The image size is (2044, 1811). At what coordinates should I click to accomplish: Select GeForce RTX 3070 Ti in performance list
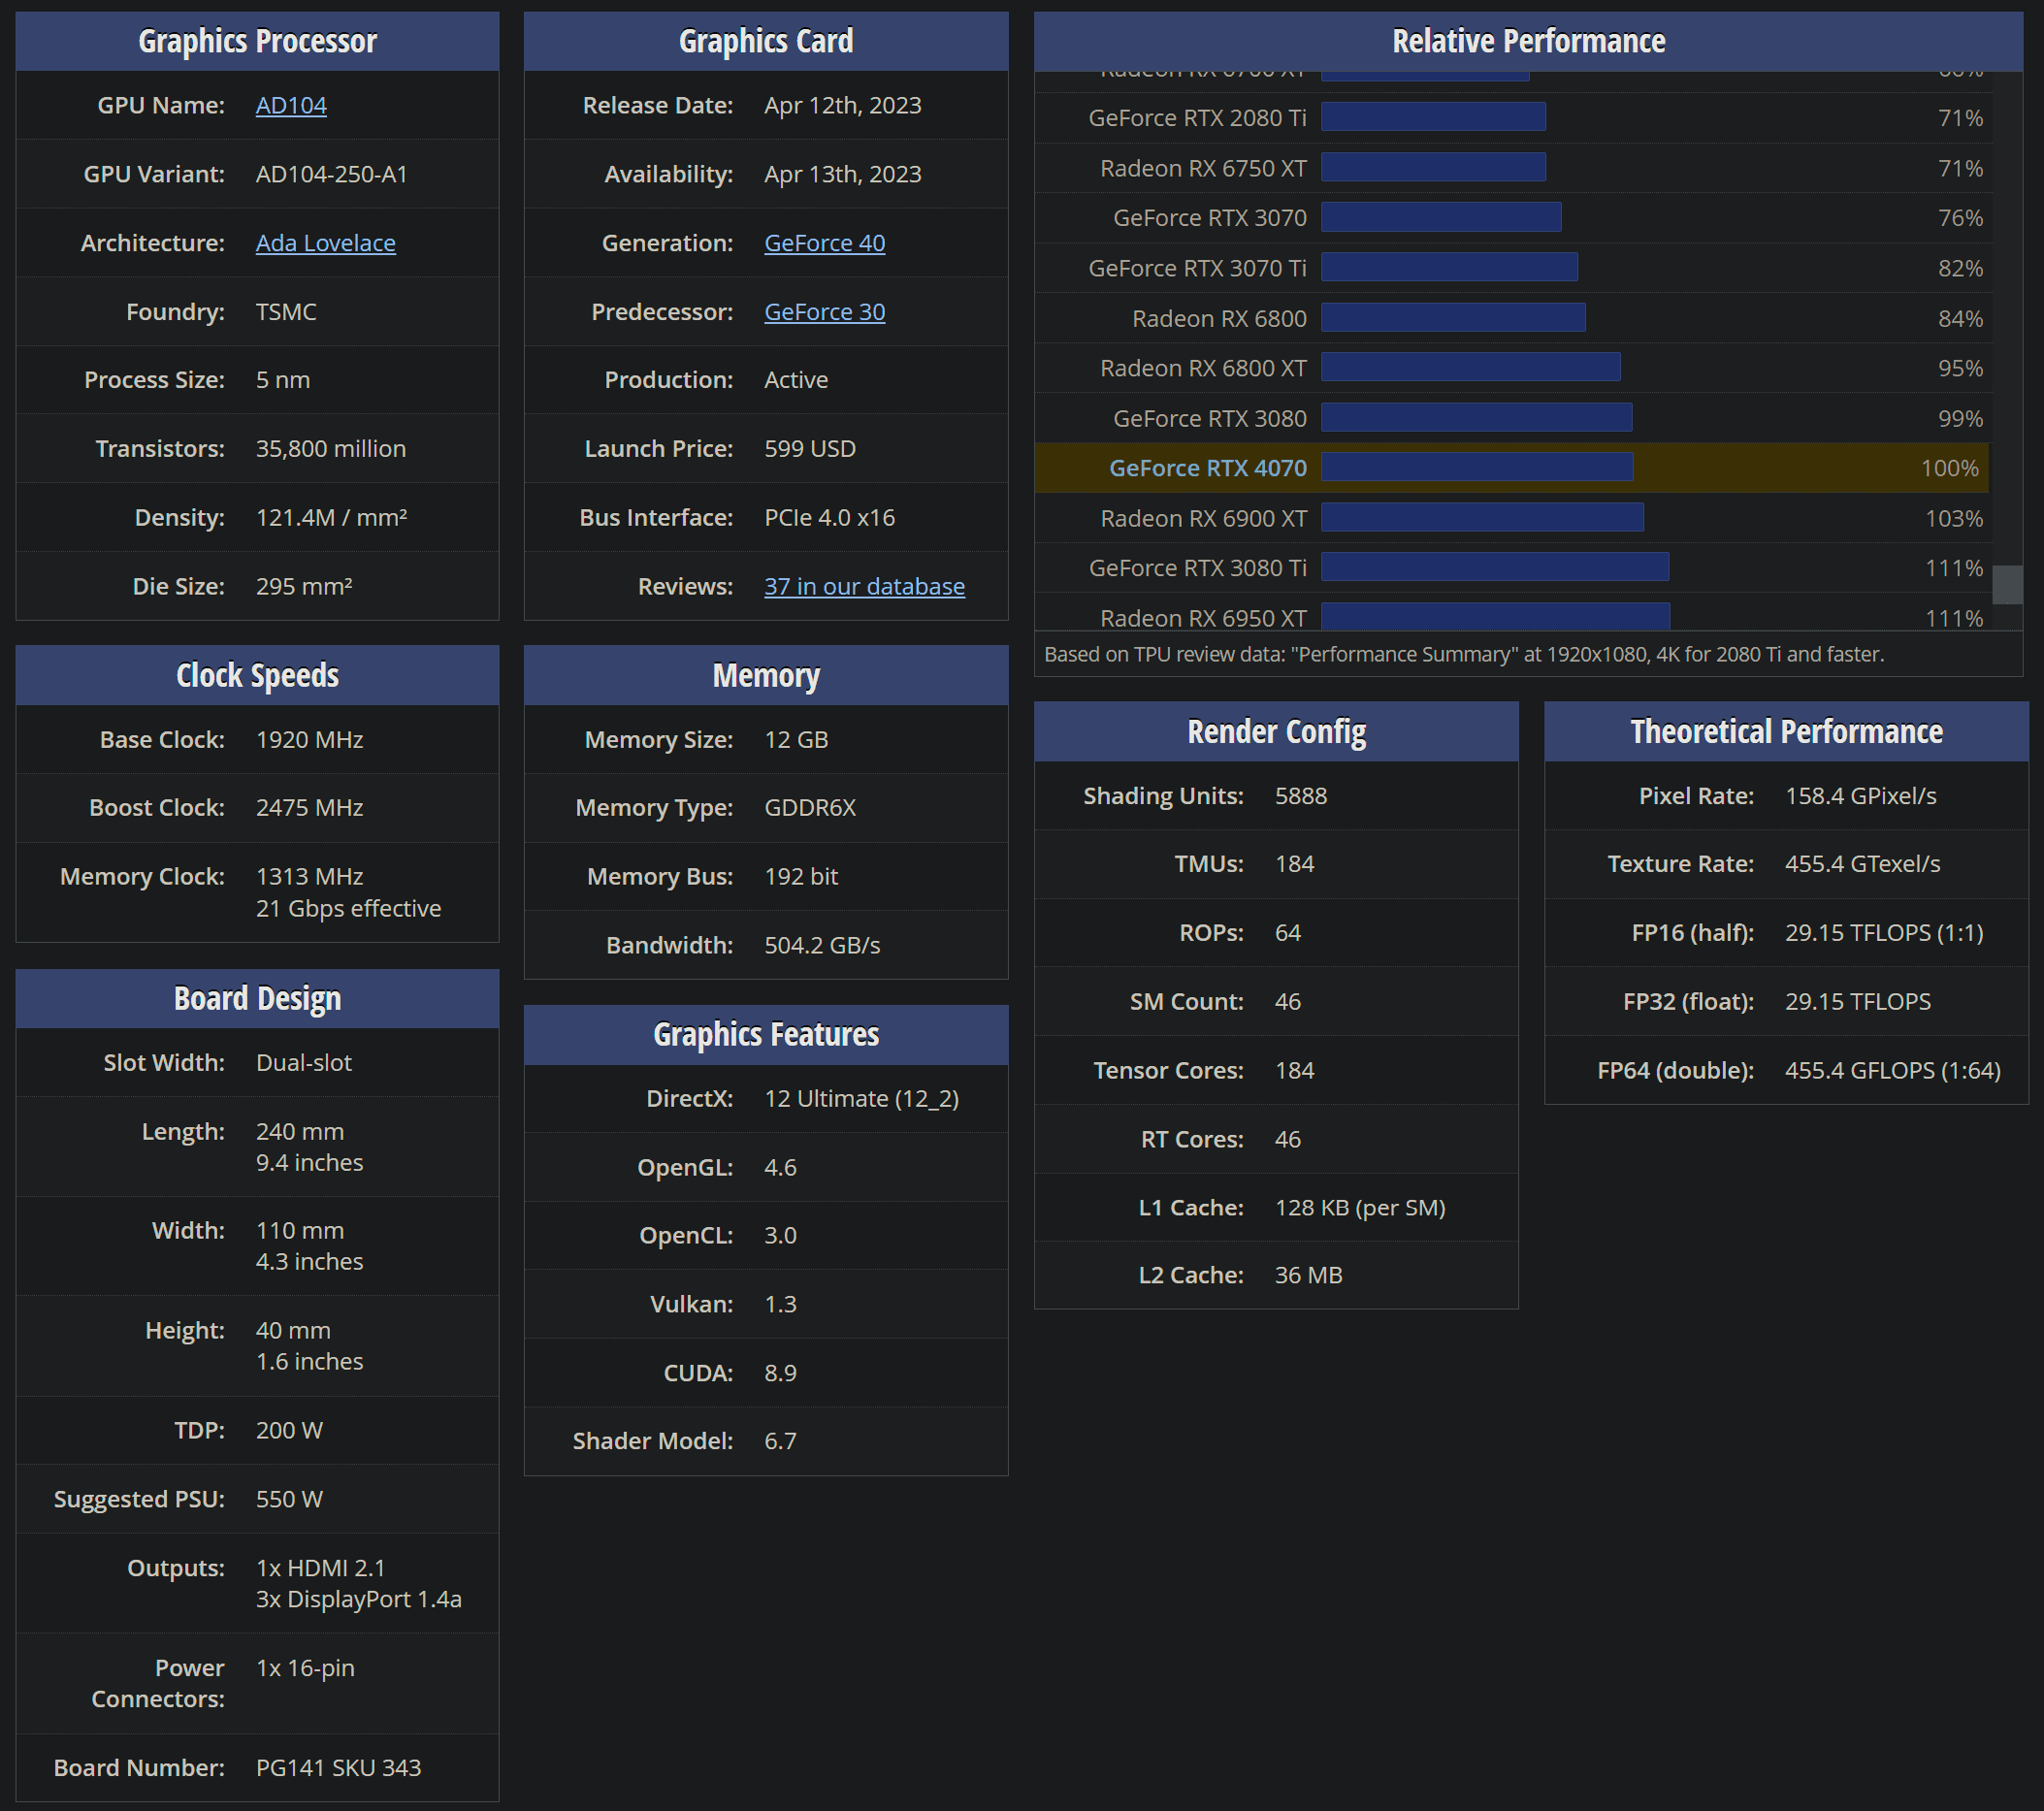(1197, 268)
